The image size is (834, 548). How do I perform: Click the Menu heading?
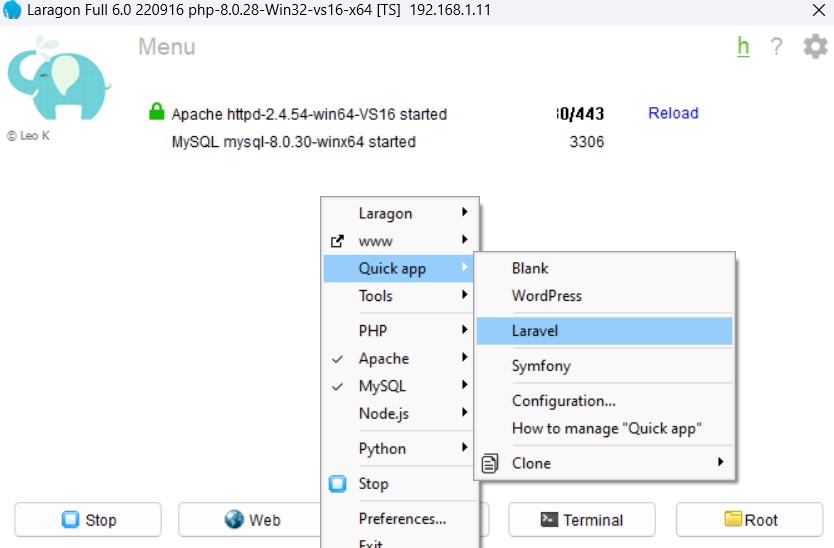tap(167, 47)
